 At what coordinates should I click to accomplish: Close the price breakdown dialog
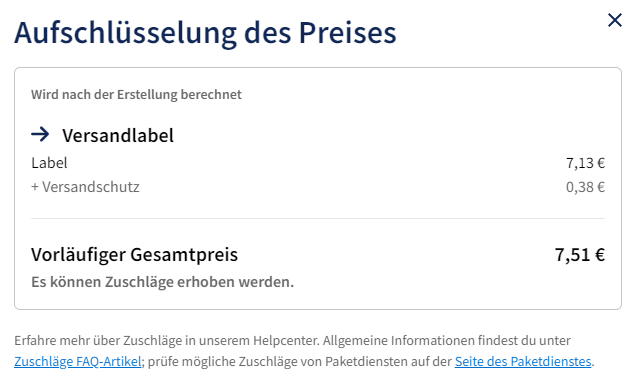tap(615, 20)
